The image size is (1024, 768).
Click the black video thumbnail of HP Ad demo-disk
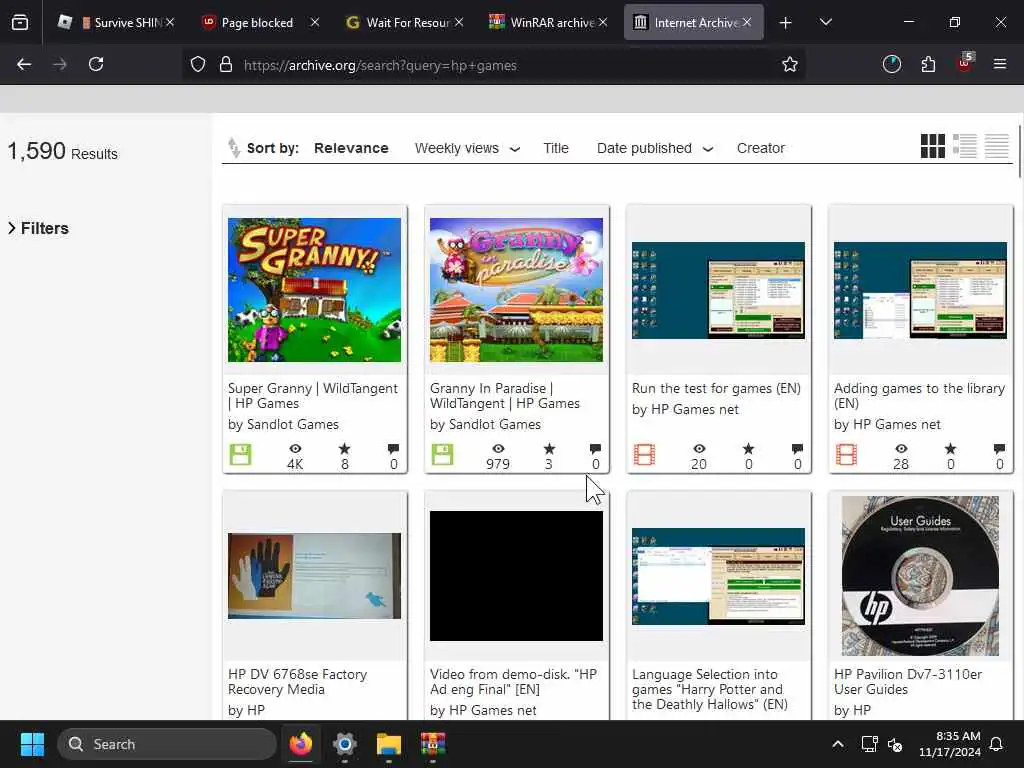tap(516, 576)
